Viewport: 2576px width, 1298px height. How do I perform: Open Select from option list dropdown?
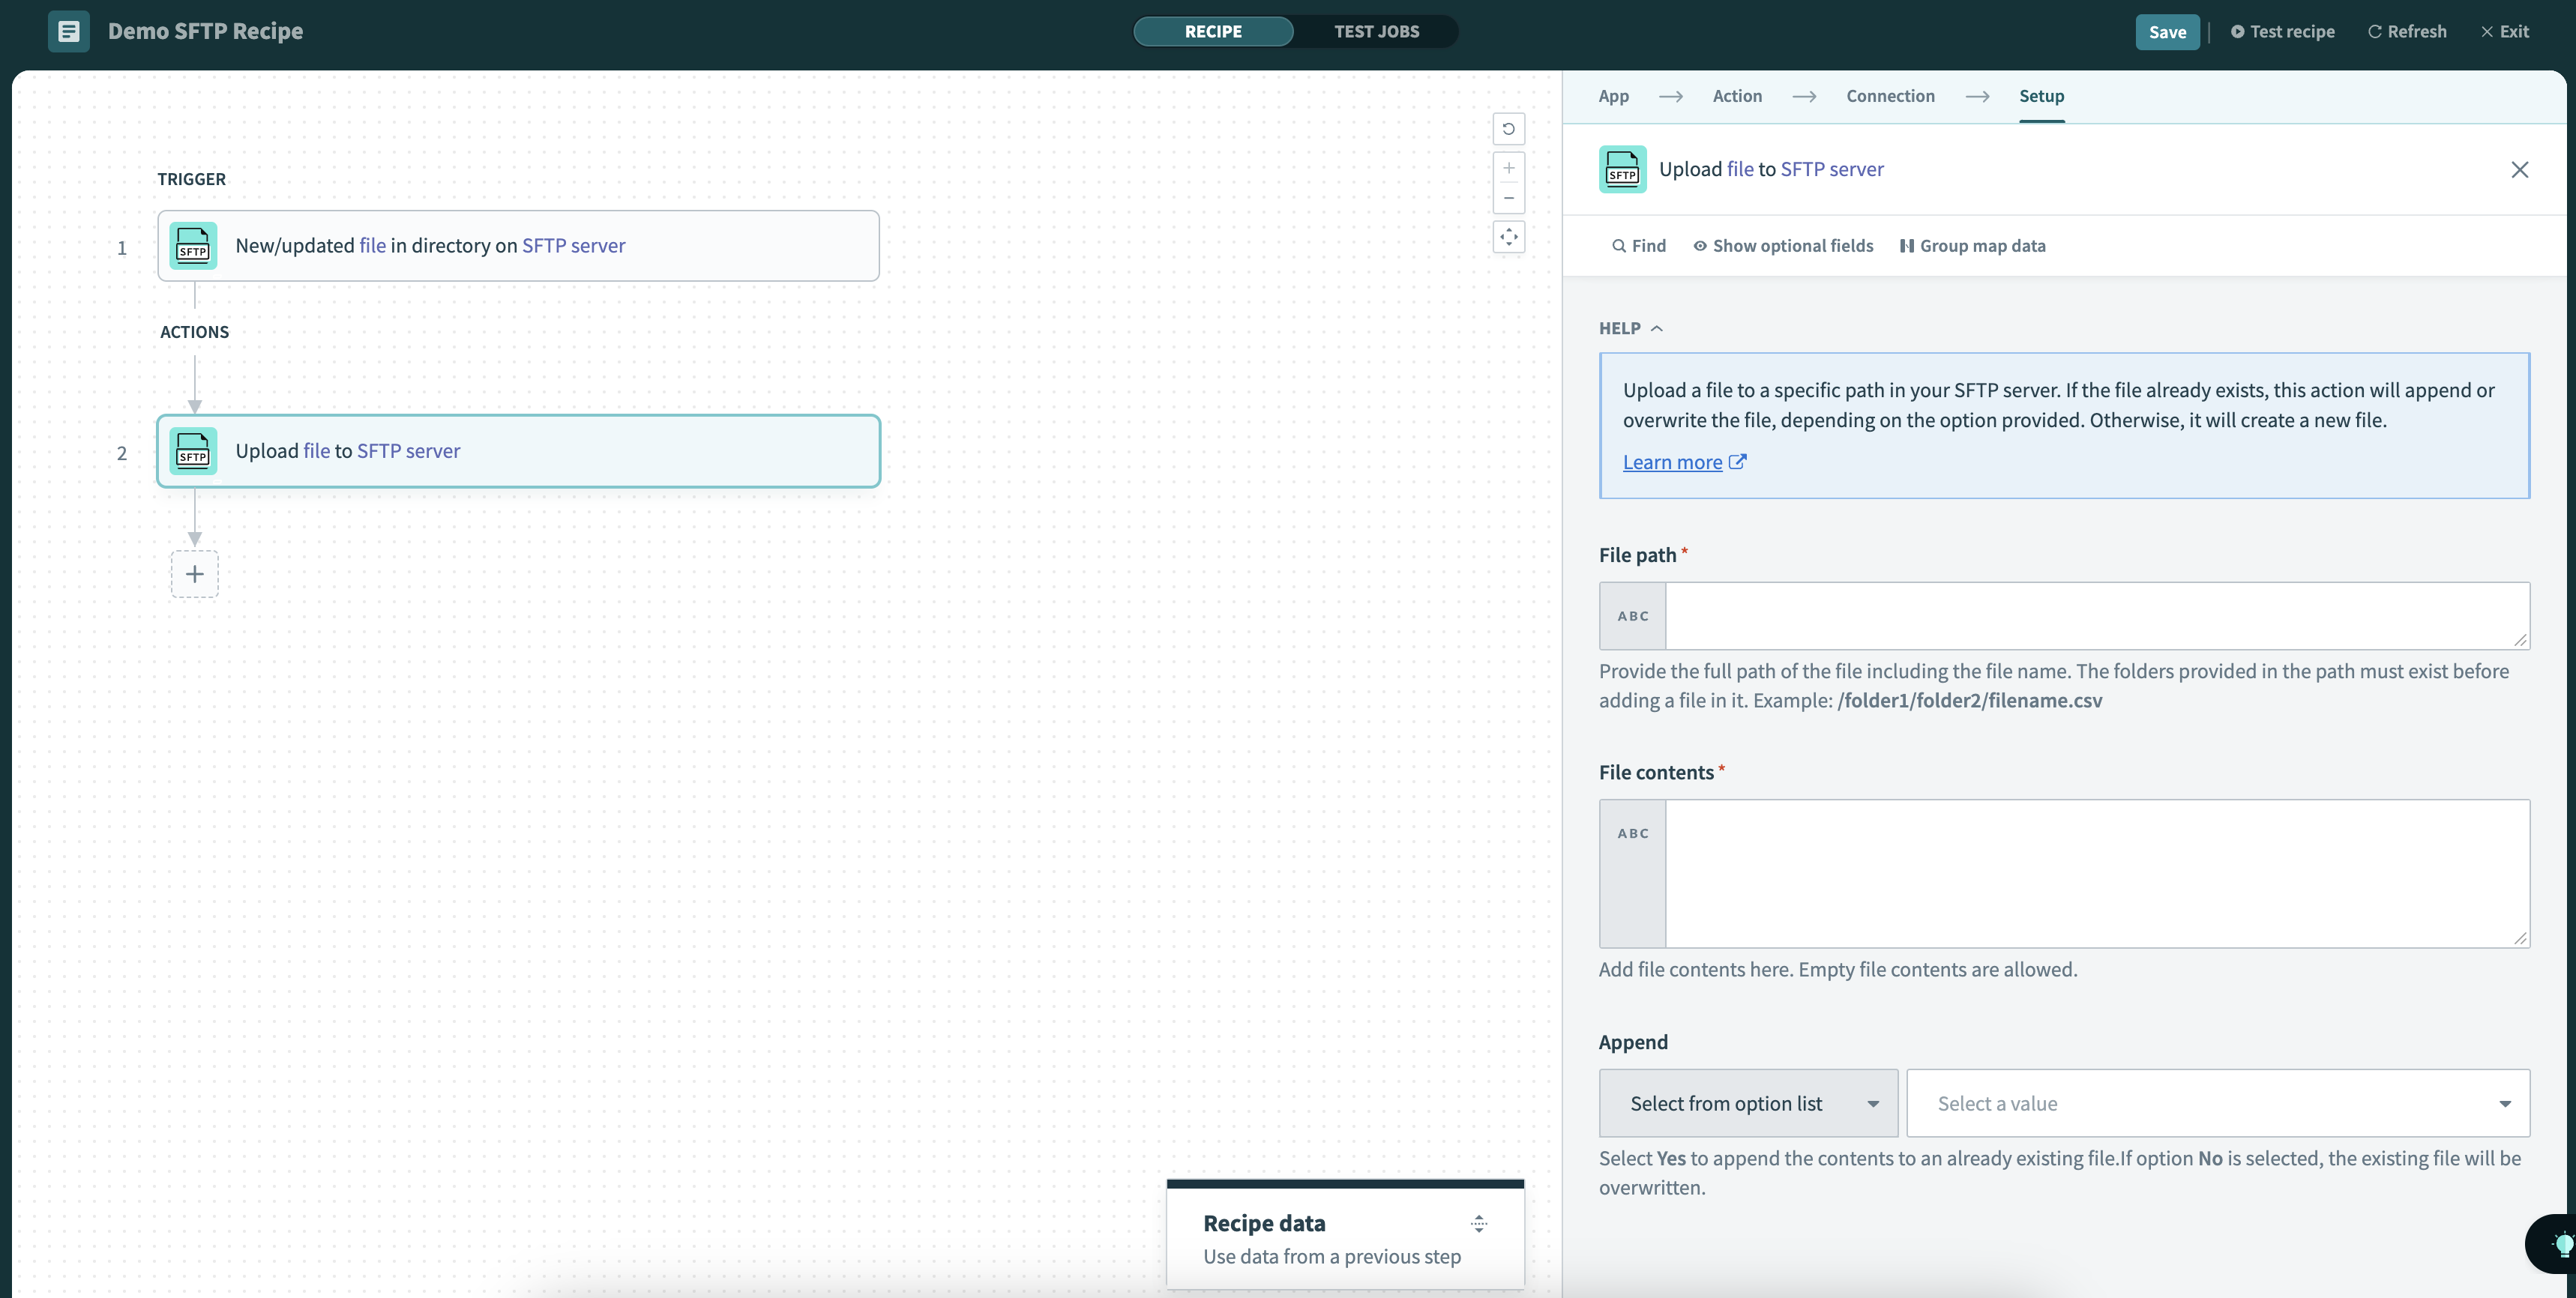1748,1103
